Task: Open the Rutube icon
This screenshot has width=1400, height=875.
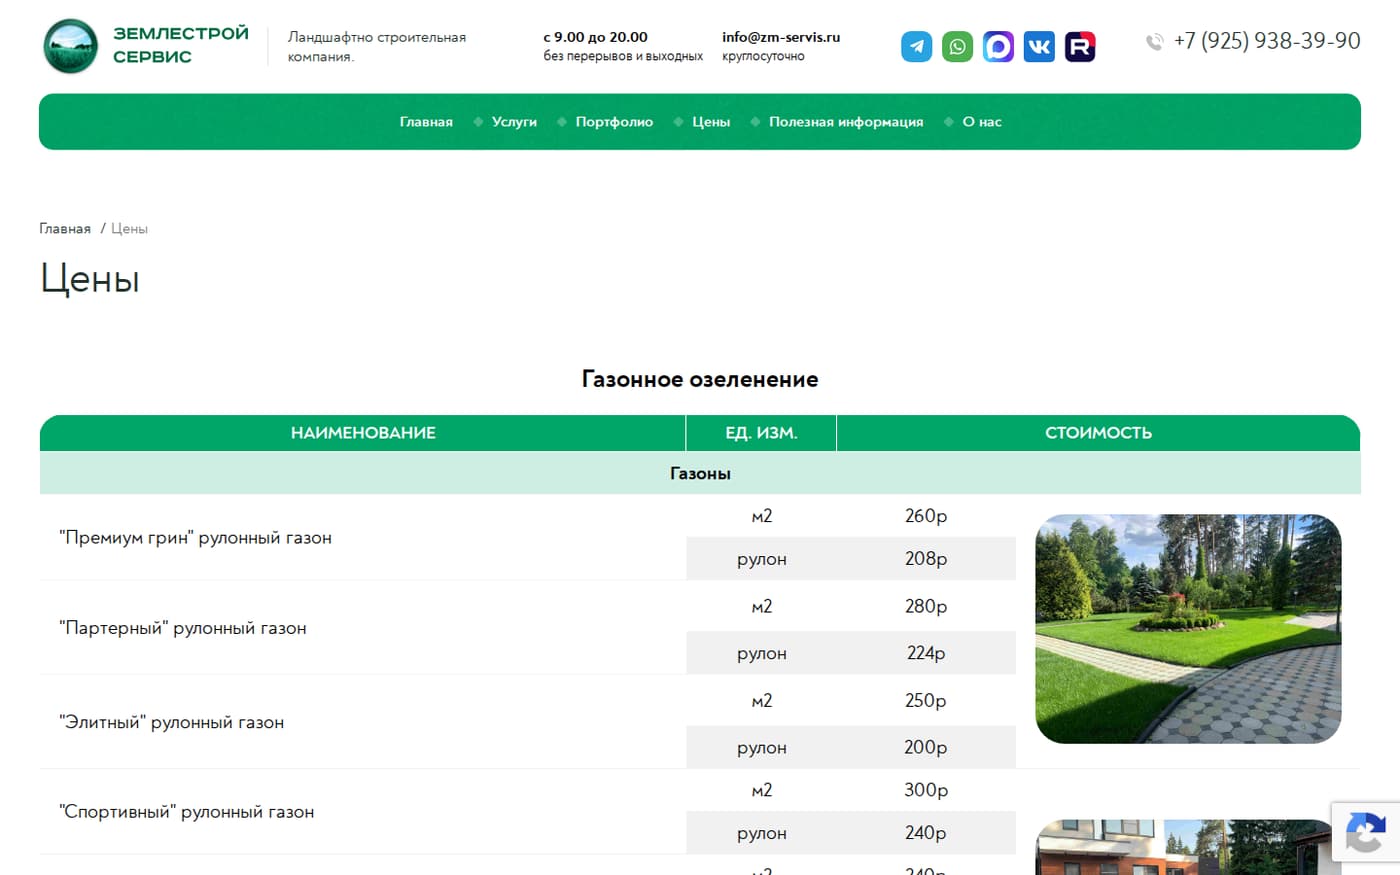Action: pyautogui.click(x=1080, y=46)
